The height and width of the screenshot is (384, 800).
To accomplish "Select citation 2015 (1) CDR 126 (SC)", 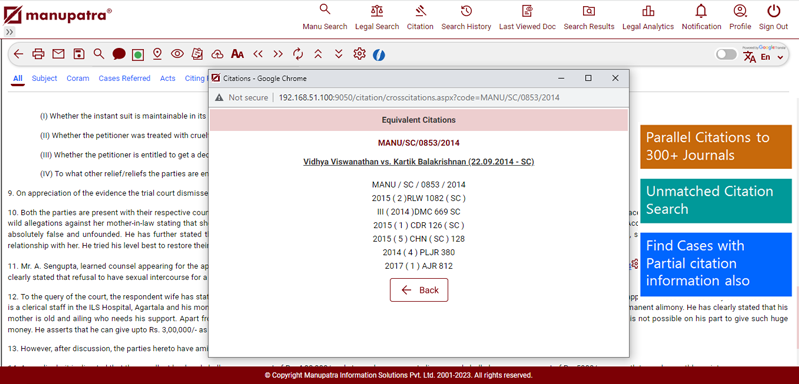I will coord(418,225).
